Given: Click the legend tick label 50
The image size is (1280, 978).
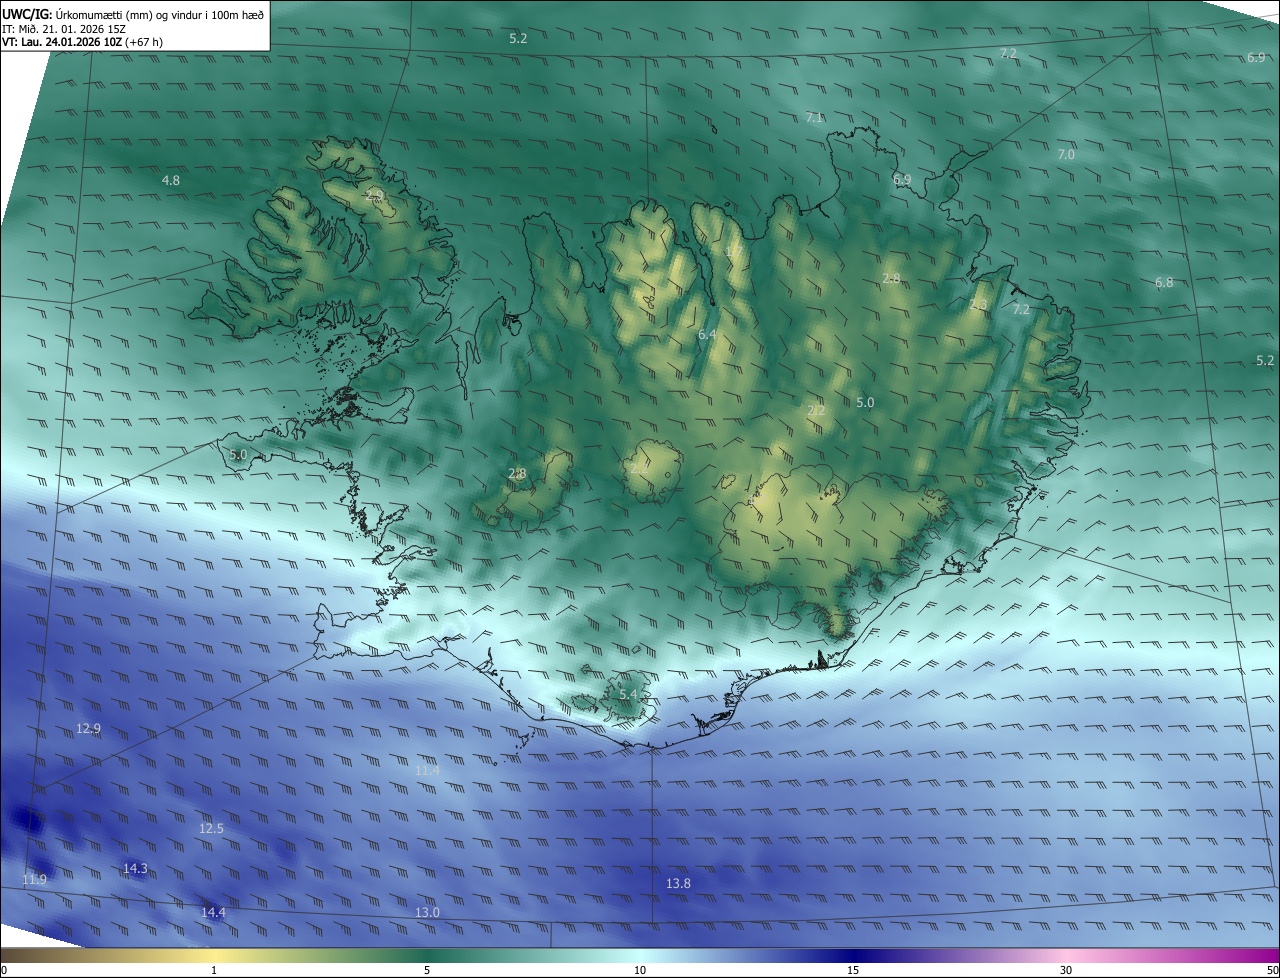Looking at the screenshot, I should click(x=1272, y=970).
